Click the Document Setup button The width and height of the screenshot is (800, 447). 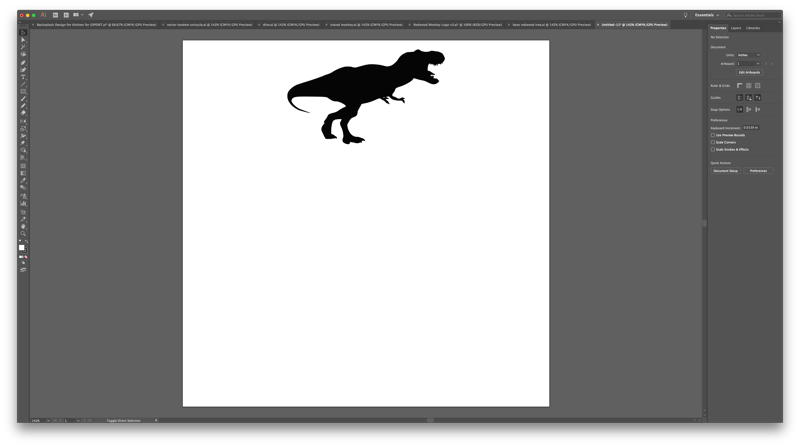[726, 171]
